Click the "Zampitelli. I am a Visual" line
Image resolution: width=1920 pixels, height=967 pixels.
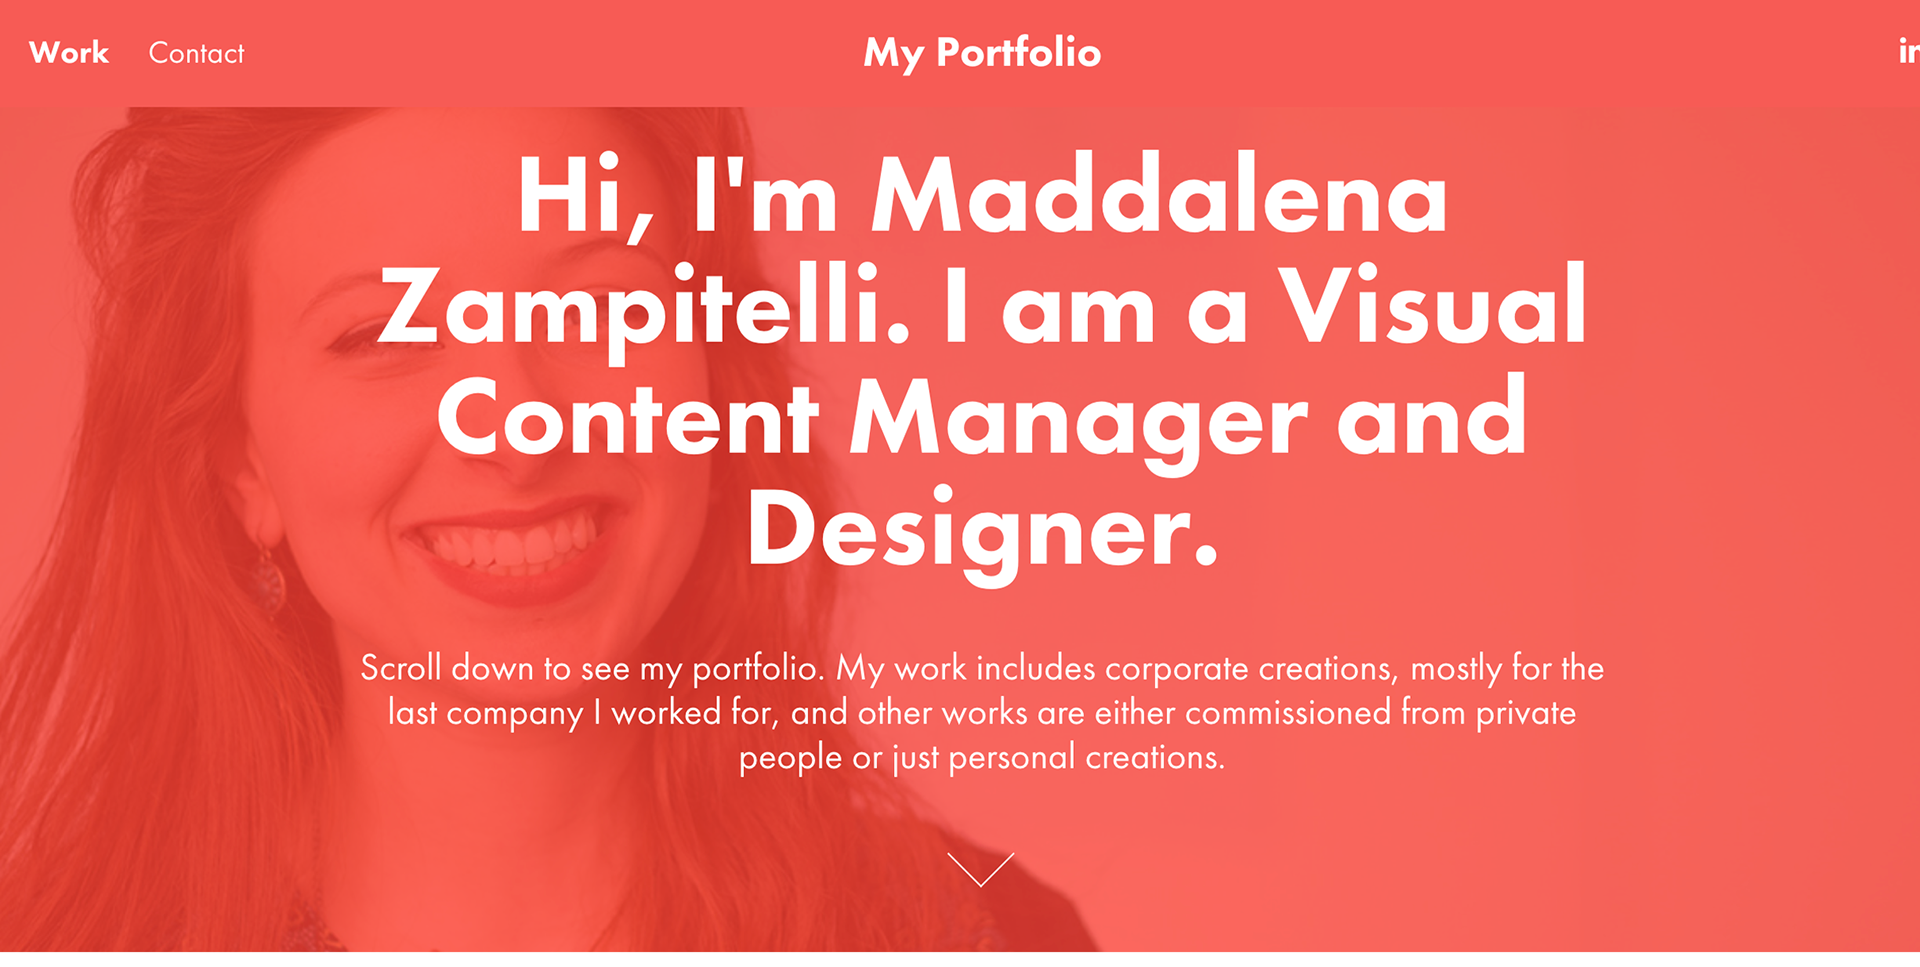coord(982,307)
